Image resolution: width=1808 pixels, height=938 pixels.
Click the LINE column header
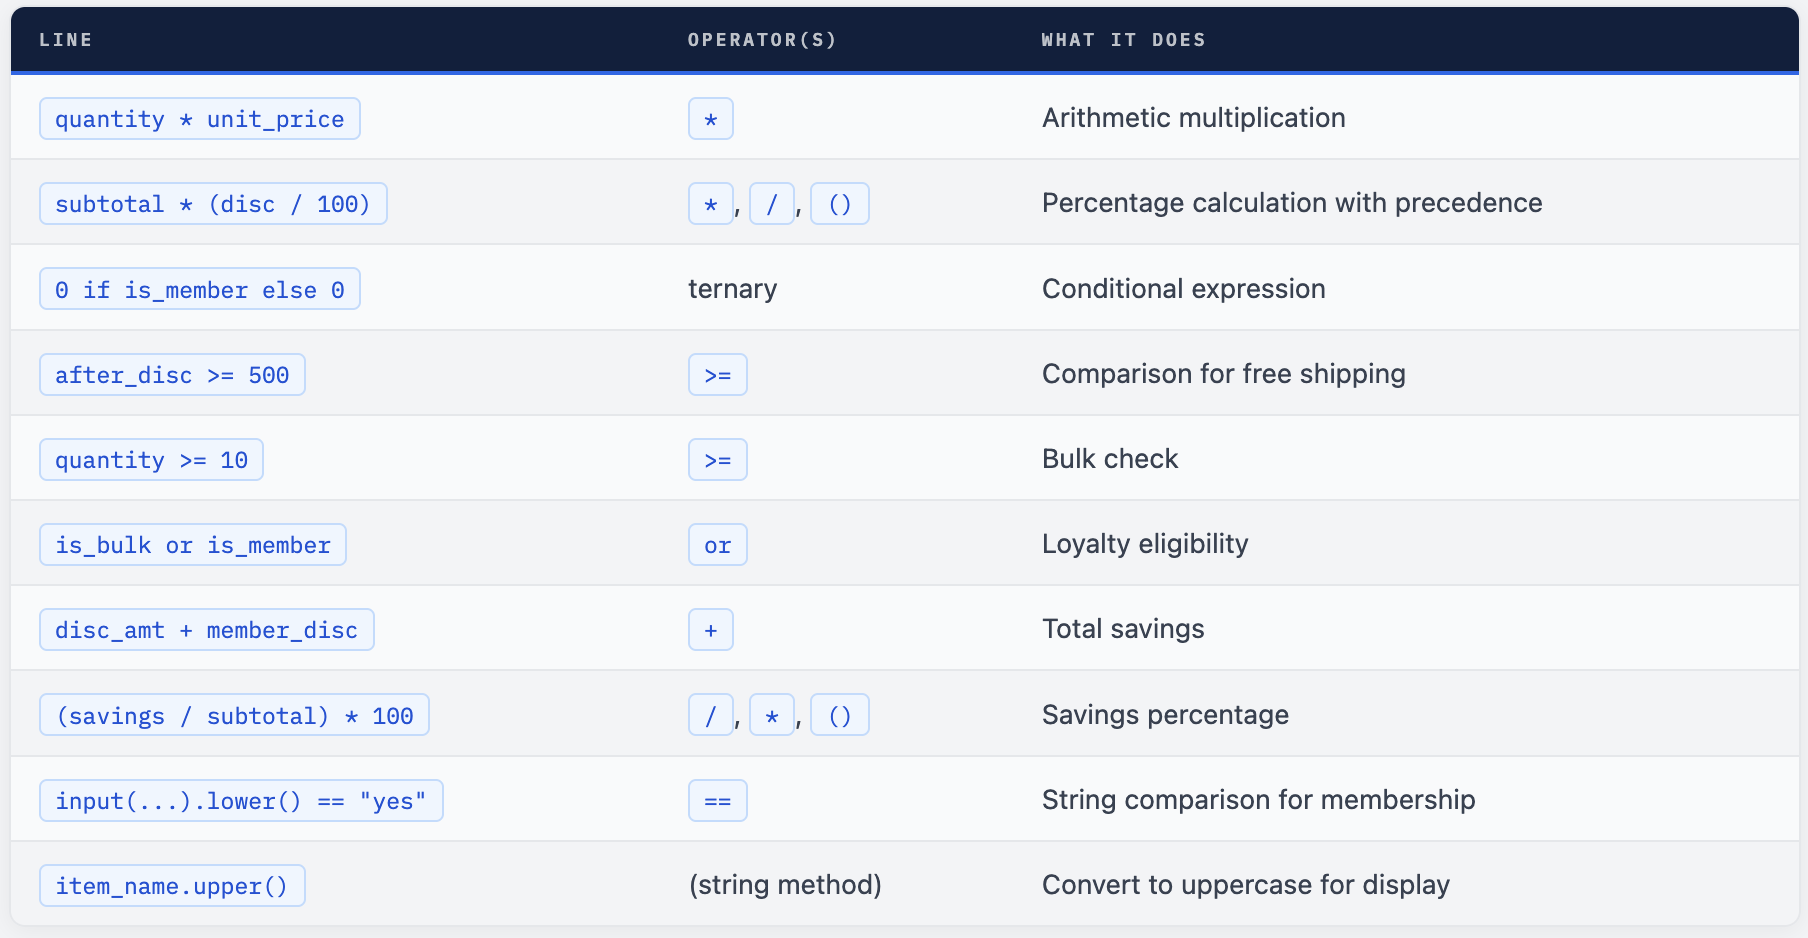(x=66, y=40)
